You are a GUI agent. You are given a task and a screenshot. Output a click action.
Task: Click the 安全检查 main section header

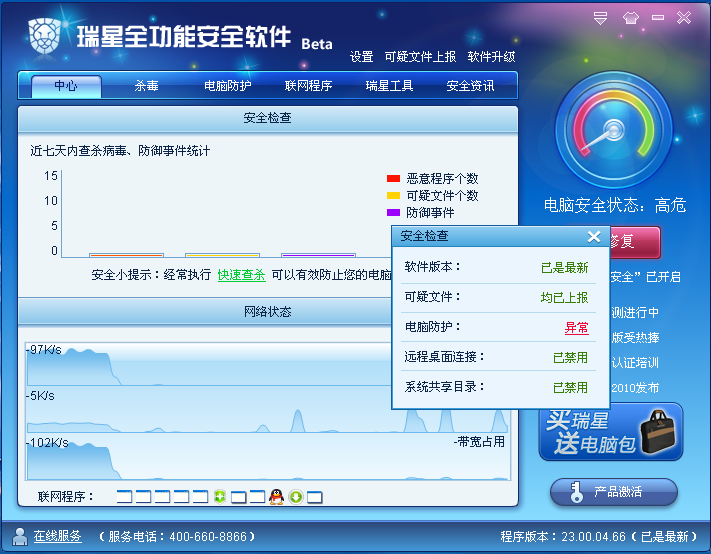click(268, 119)
